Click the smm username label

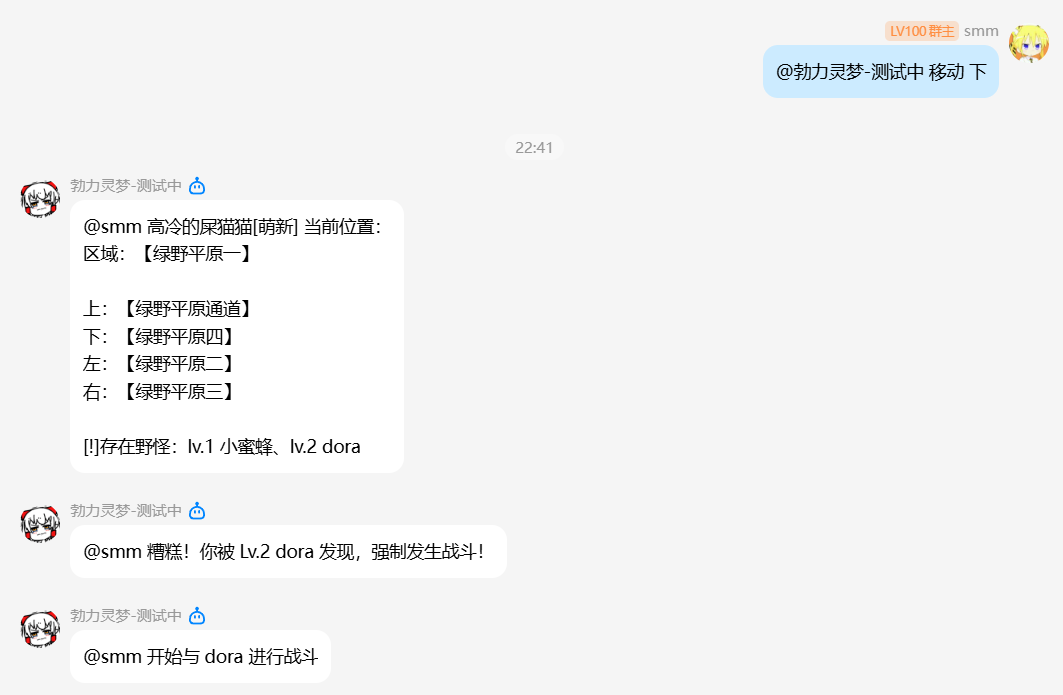point(981,31)
